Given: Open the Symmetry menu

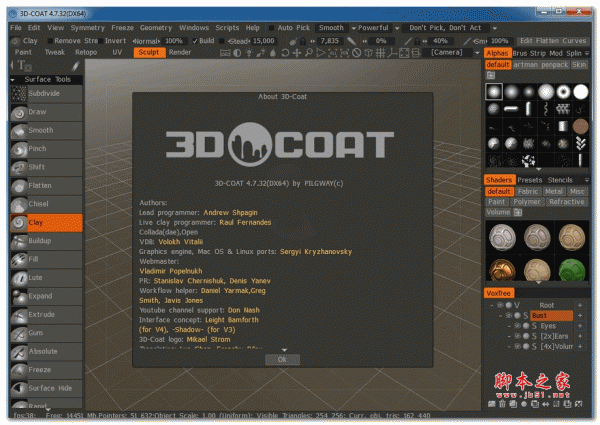Looking at the screenshot, I should [88, 28].
